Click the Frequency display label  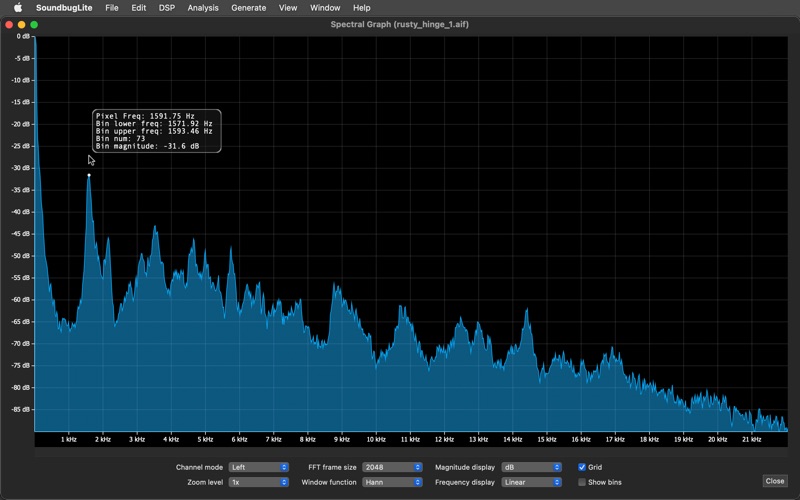tap(465, 482)
